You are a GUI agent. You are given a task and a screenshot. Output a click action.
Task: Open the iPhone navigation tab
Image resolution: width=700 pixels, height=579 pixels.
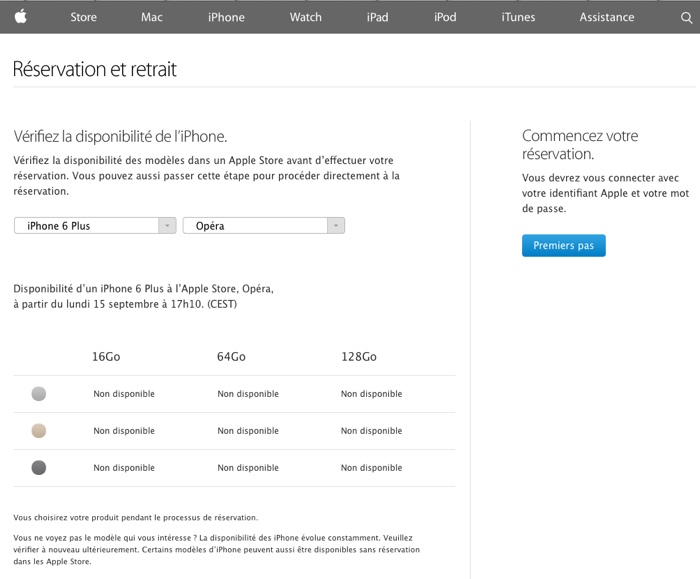(226, 17)
